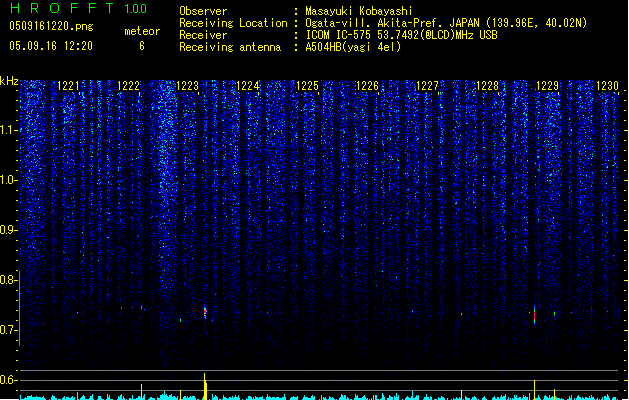Click the 1222 time marker
Viewport: 629px width, 400px height.
128,86
